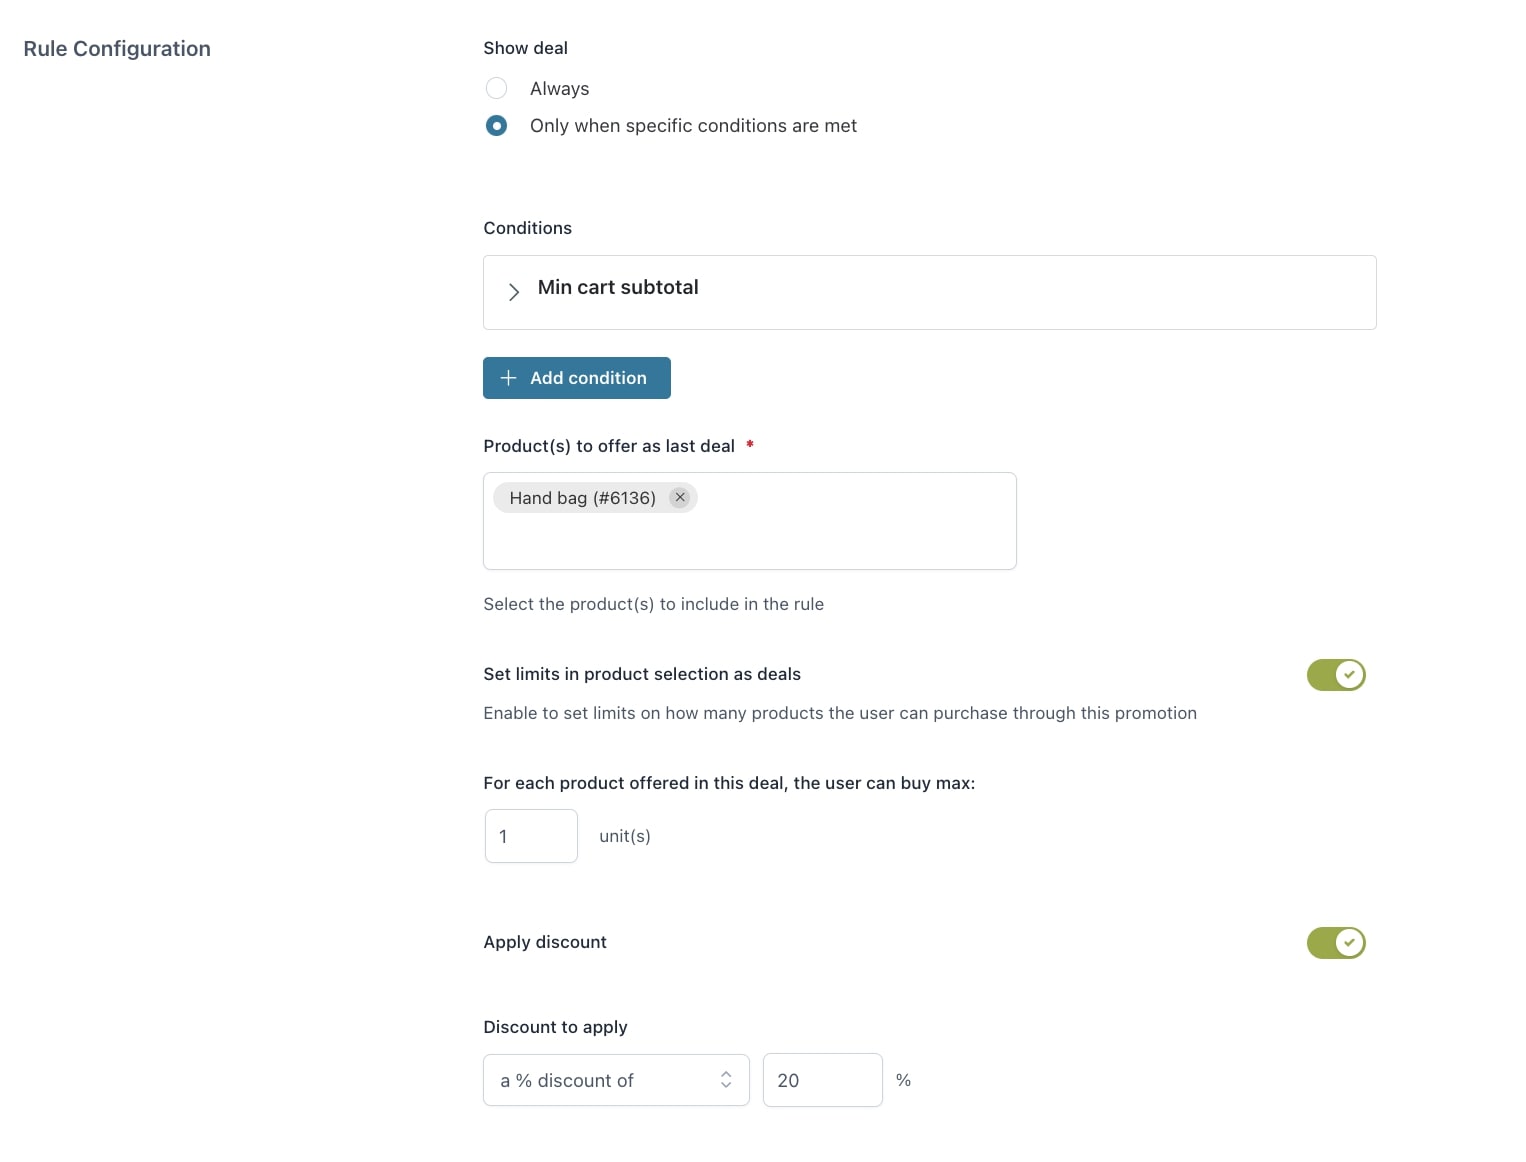Select Only when specific conditions are met
Image resolution: width=1526 pixels, height=1162 pixels.
(x=496, y=126)
